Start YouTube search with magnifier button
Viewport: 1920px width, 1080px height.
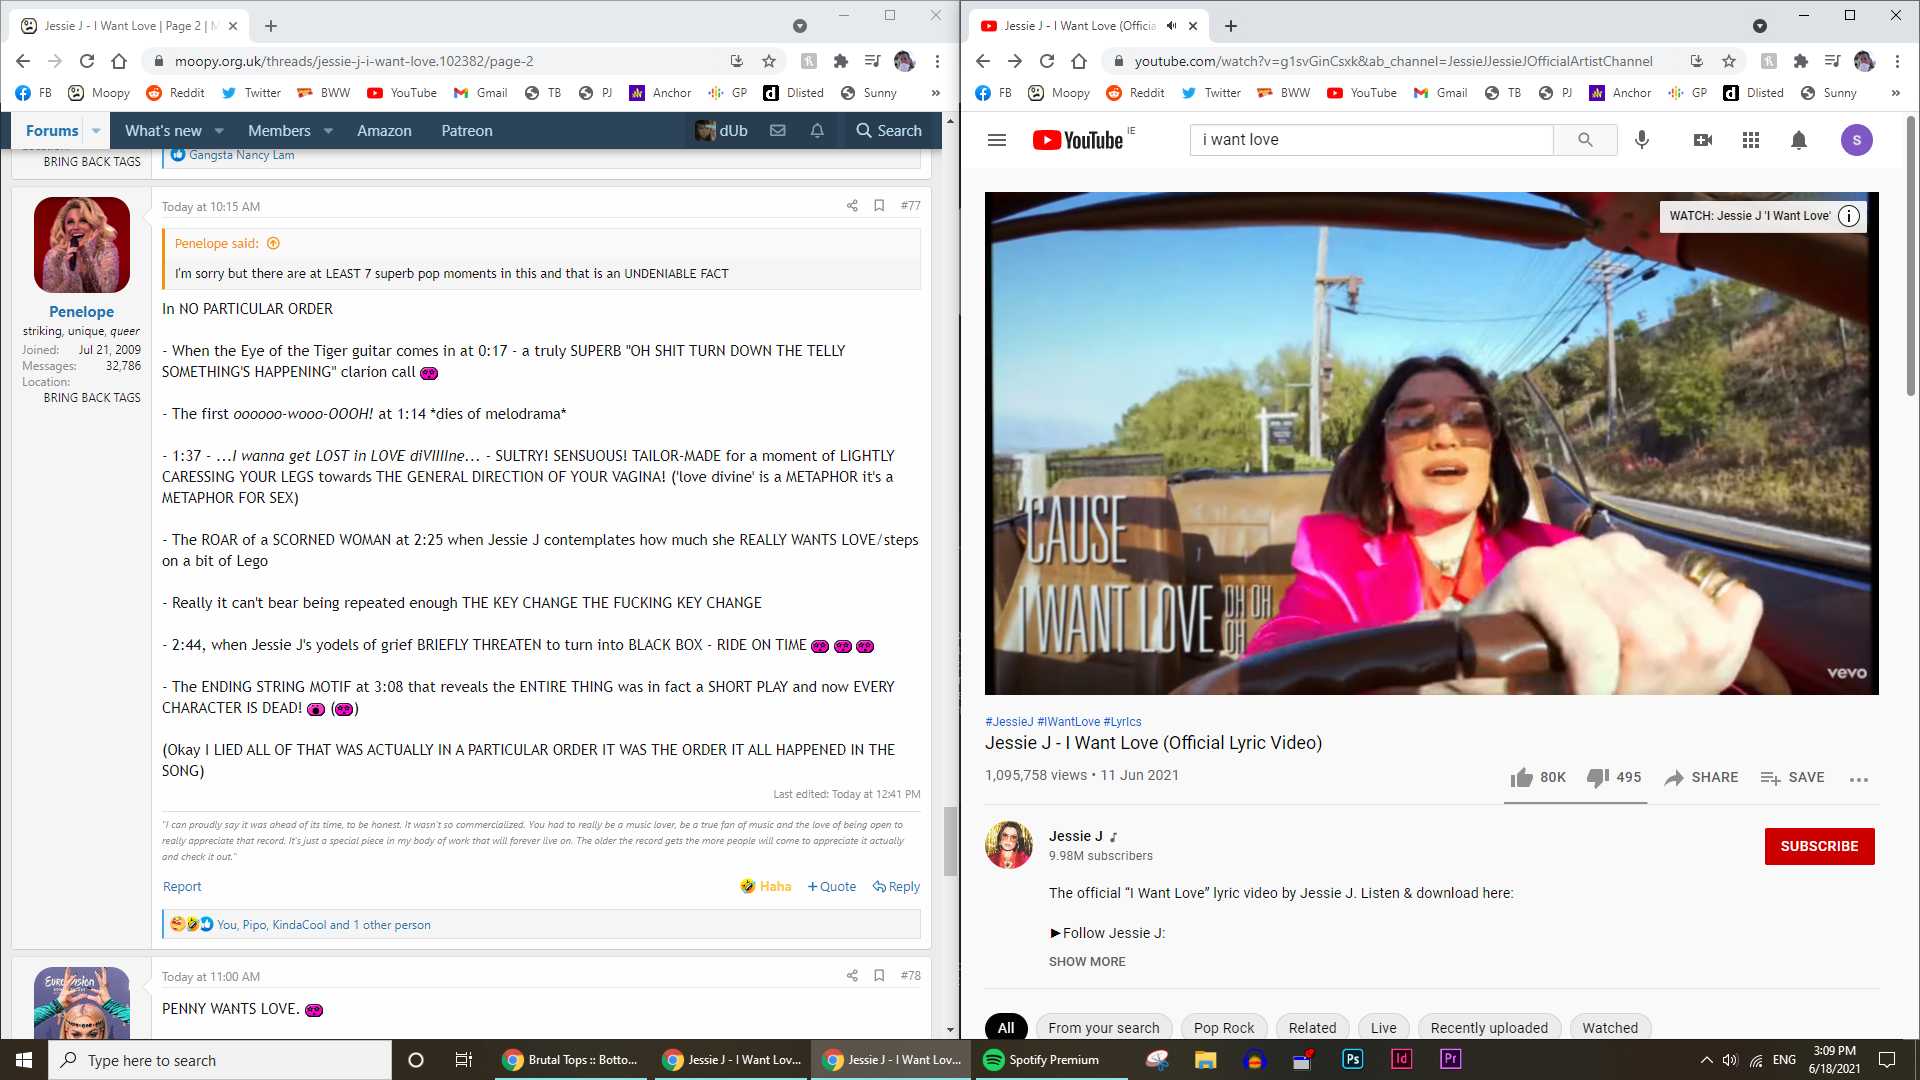click(x=1585, y=140)
